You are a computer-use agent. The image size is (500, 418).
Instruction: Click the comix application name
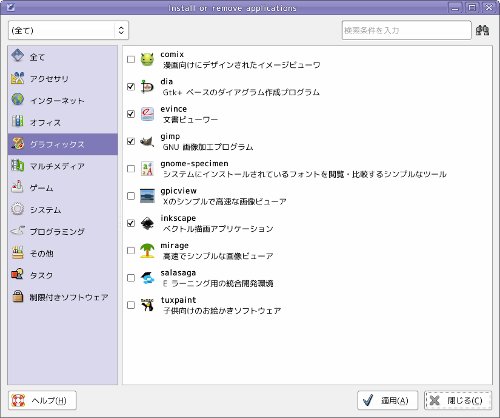coord(172,54)
